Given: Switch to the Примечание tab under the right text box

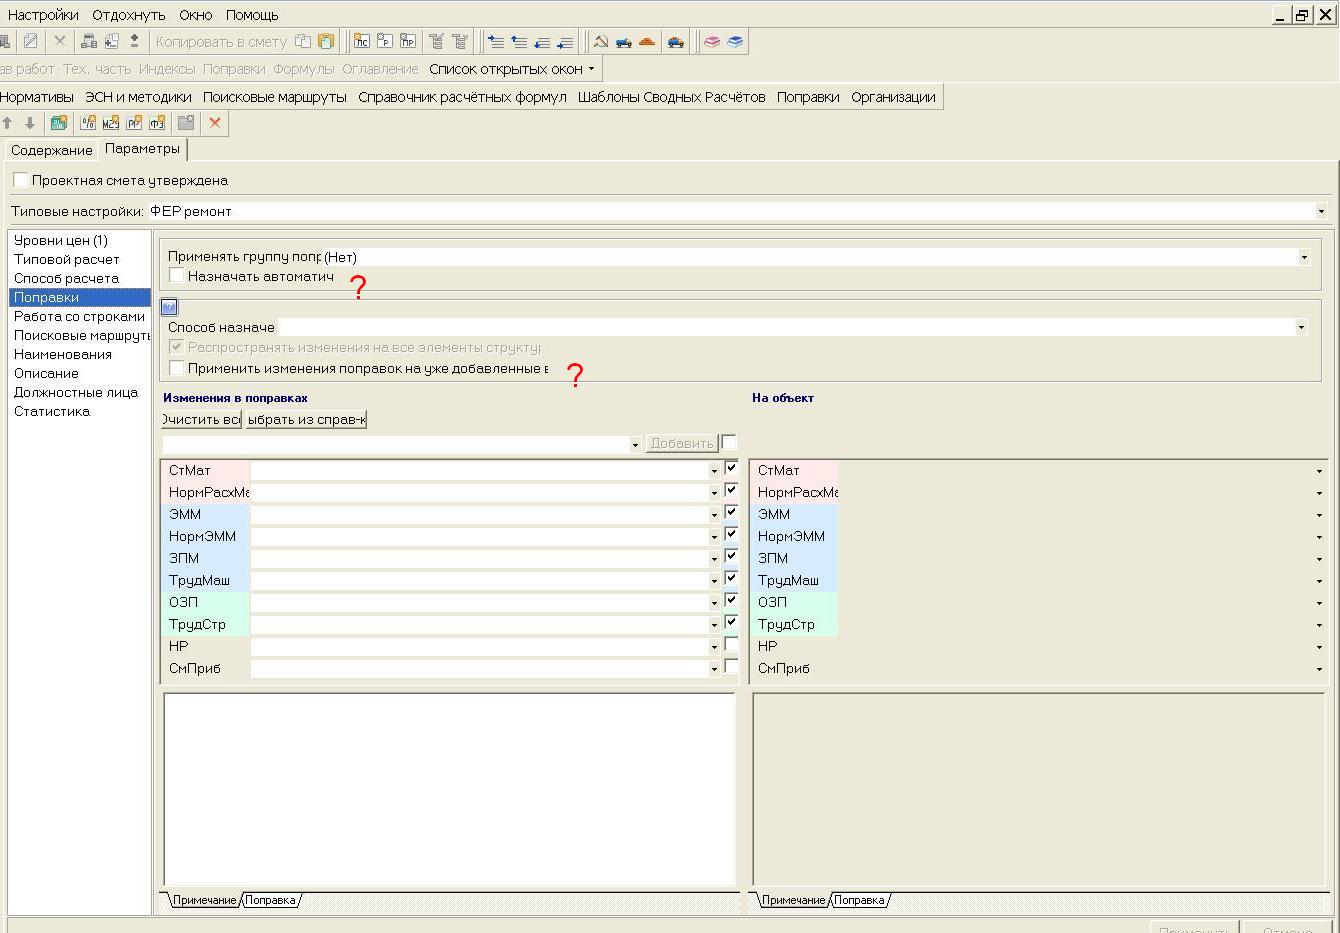Looking at the screenshot, I should [x=793, y=900].
